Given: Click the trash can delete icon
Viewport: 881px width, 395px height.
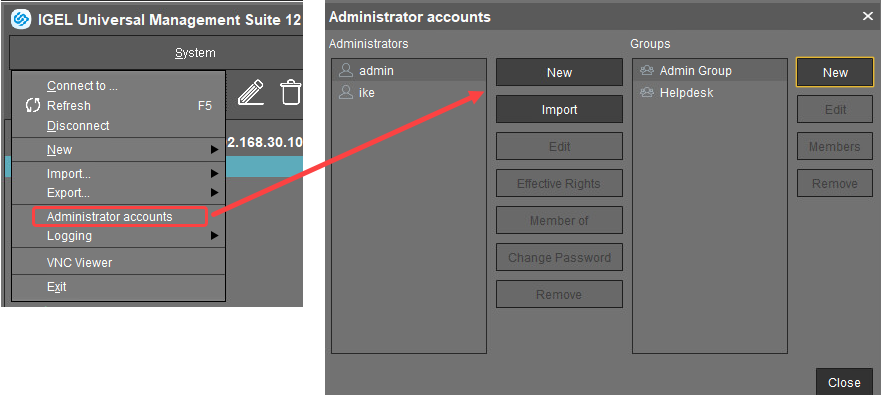Looking at the screenshot, I should (x=290, y=93).
